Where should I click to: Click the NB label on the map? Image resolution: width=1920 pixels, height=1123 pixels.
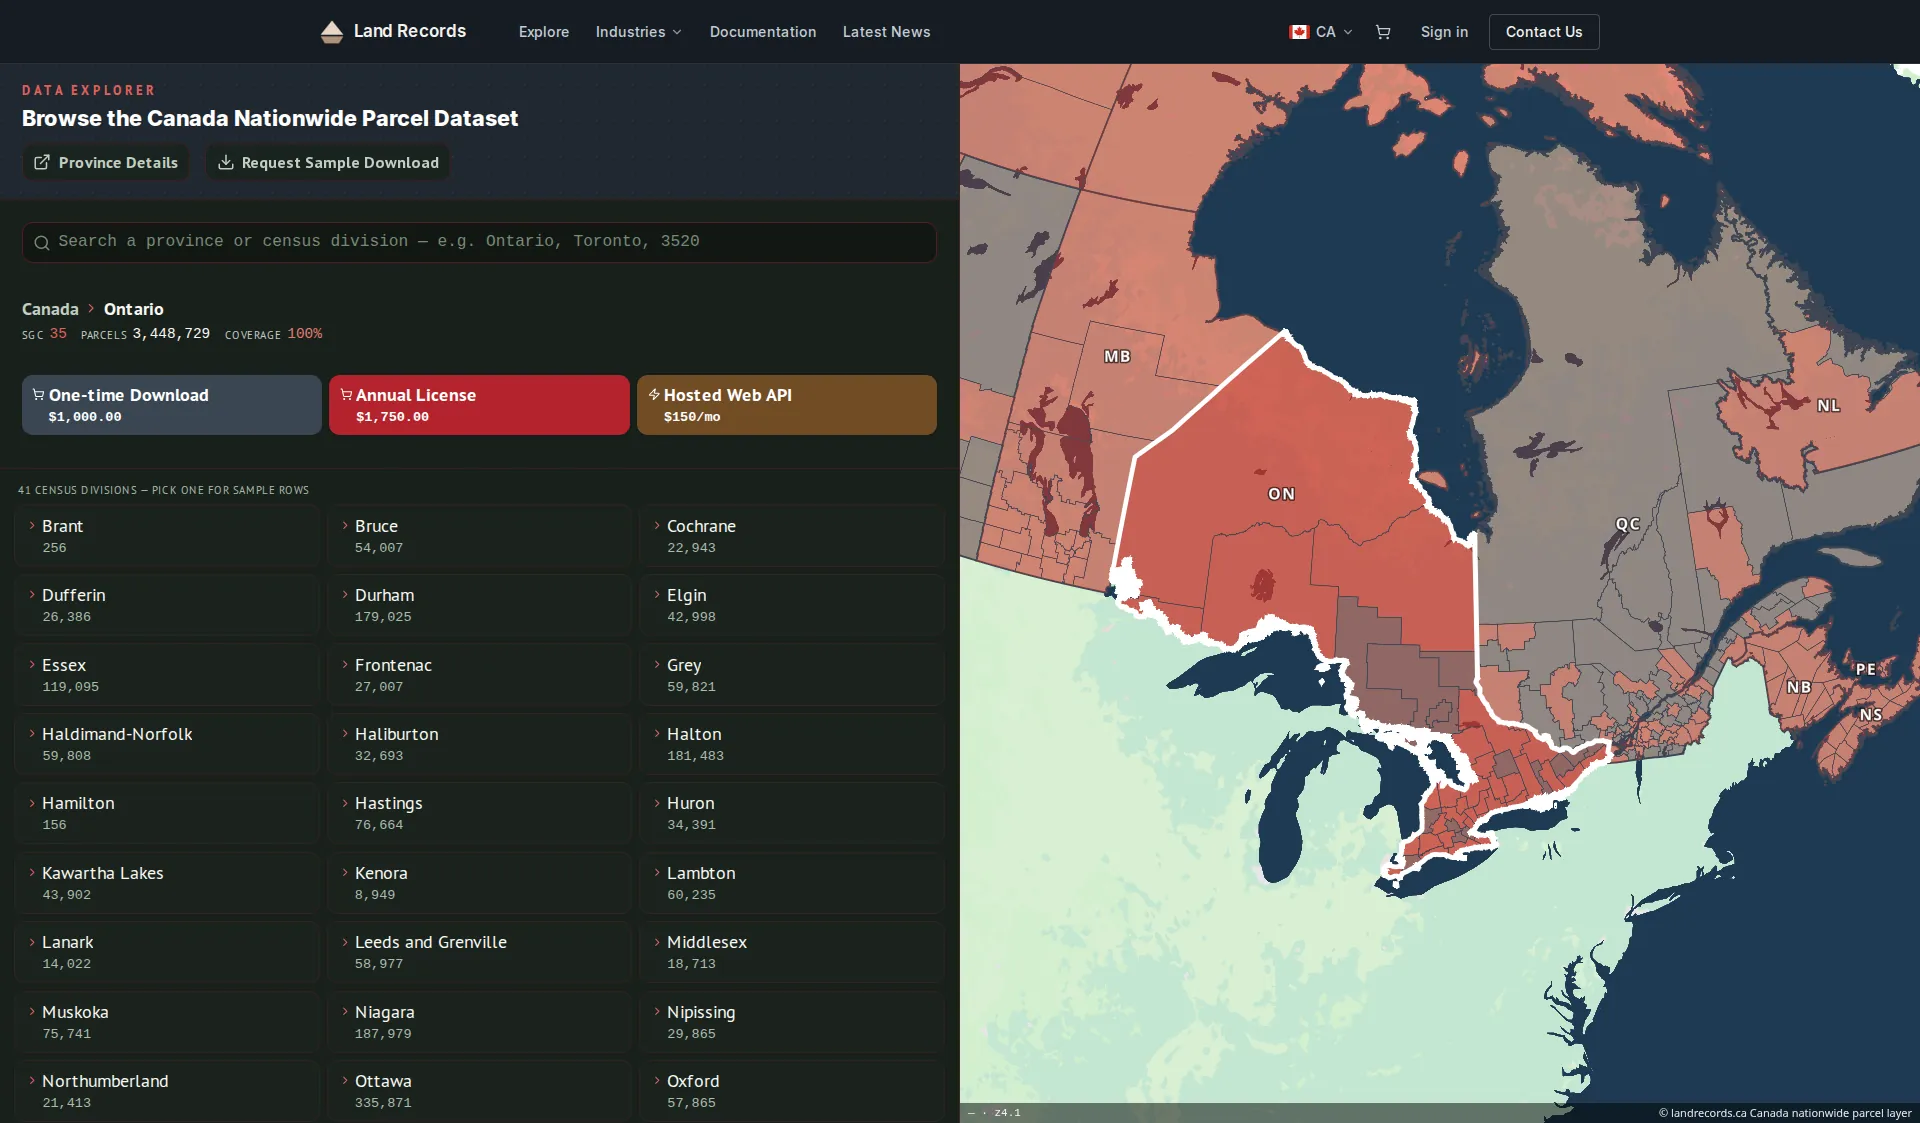1798,687
